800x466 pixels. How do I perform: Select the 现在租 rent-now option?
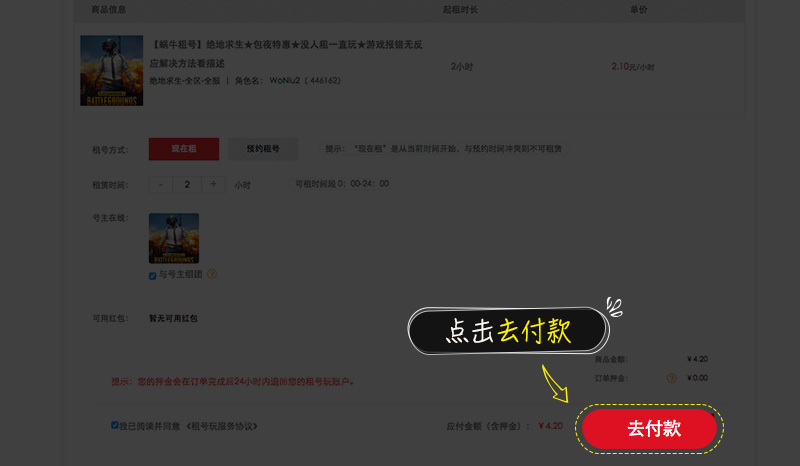(x=183, y=149)
